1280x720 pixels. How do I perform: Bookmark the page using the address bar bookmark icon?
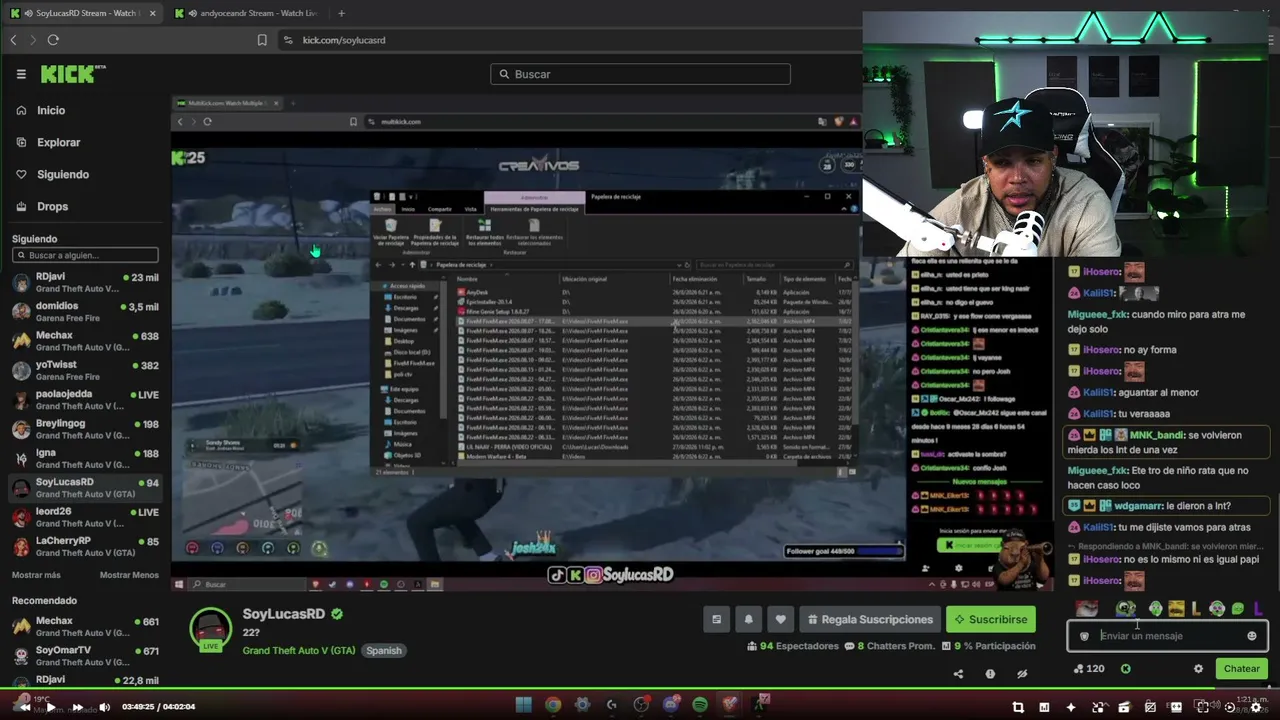pos(262,40)
